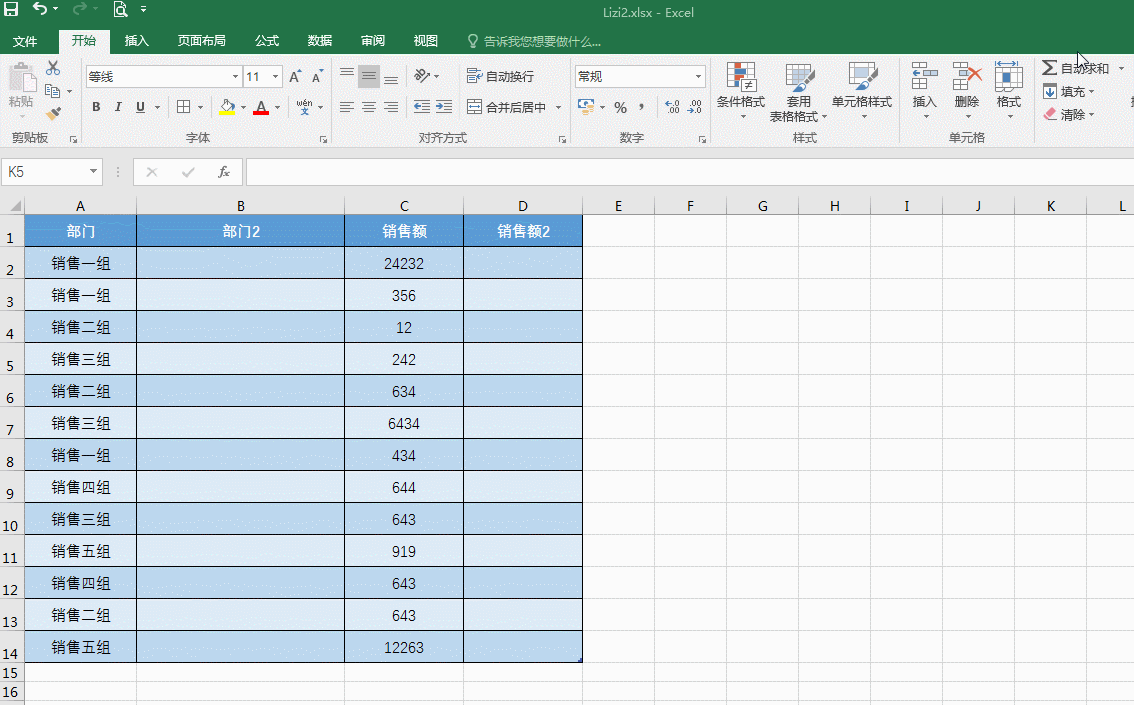Screen dimensions: 1134x705
Task: Toggle Italic formatting
Action: click(118, 107)
